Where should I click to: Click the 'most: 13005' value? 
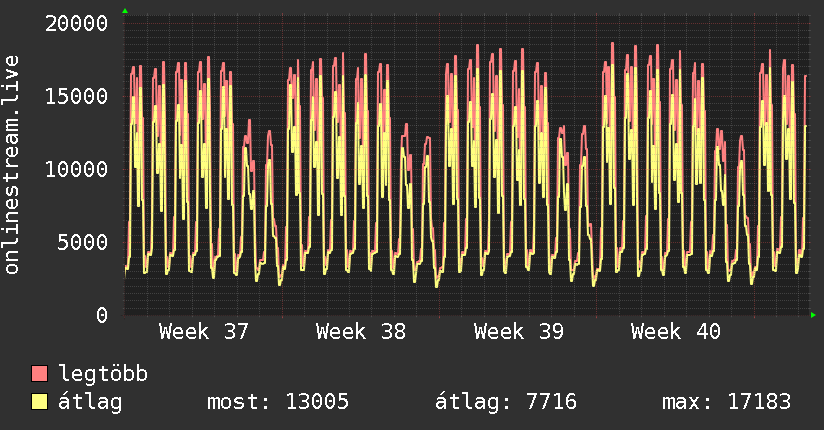[278, 402]
